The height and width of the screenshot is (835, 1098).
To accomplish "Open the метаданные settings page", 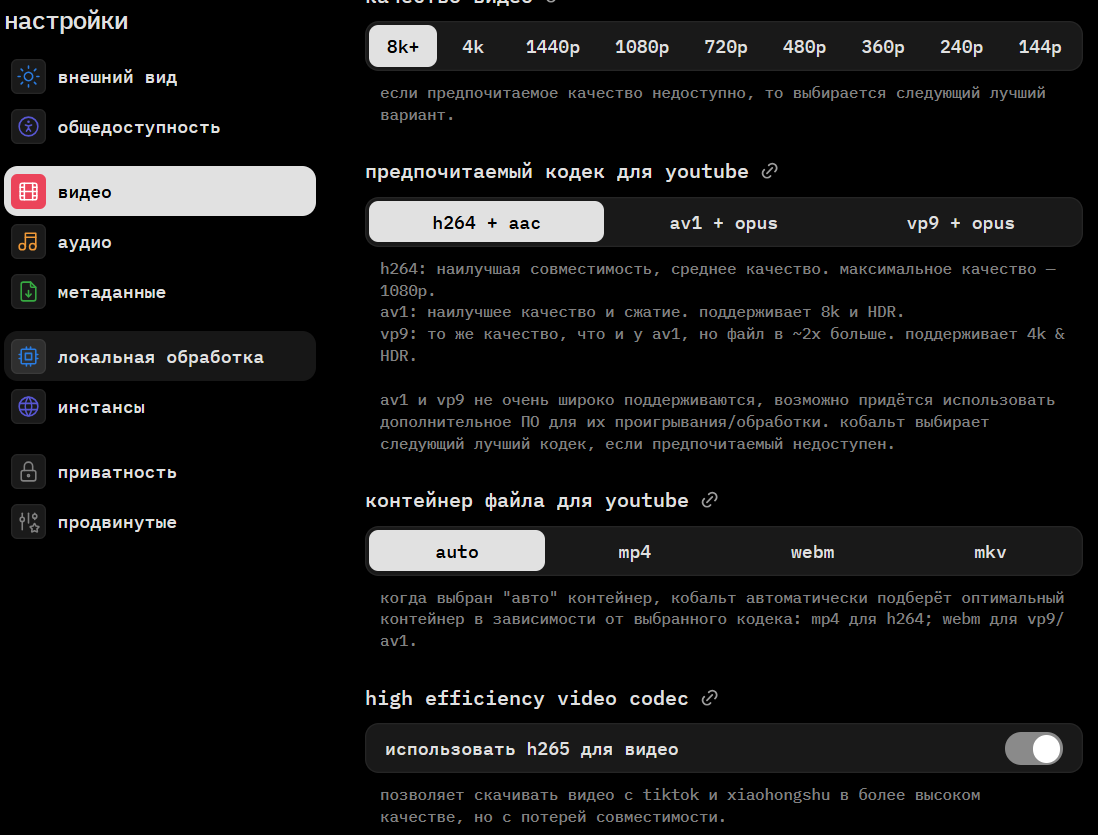I will coord(160,292).
